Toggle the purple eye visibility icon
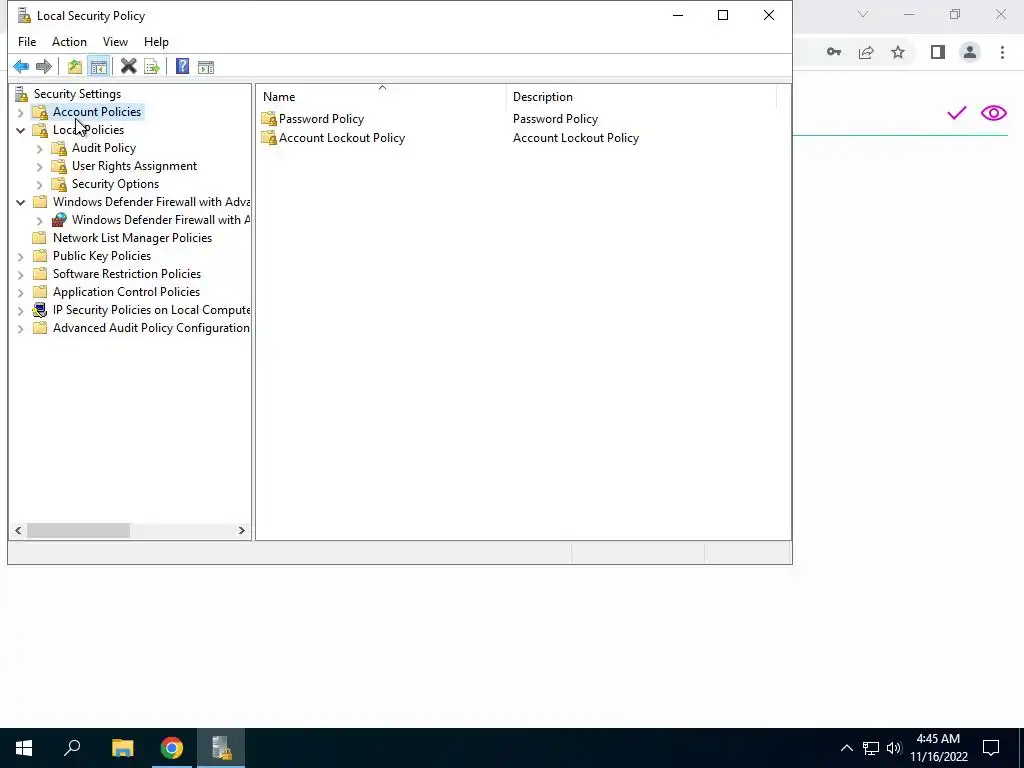Viewport: 1024px width, 768px height. [x=993, y=113]
